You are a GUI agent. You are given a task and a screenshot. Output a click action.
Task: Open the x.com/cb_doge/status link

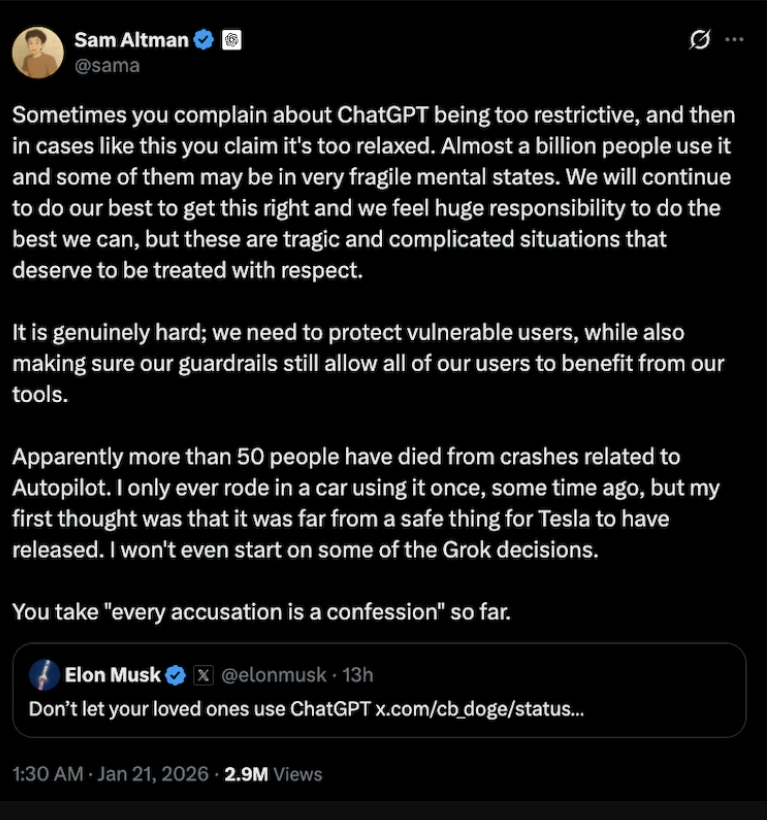pos(479,709)
